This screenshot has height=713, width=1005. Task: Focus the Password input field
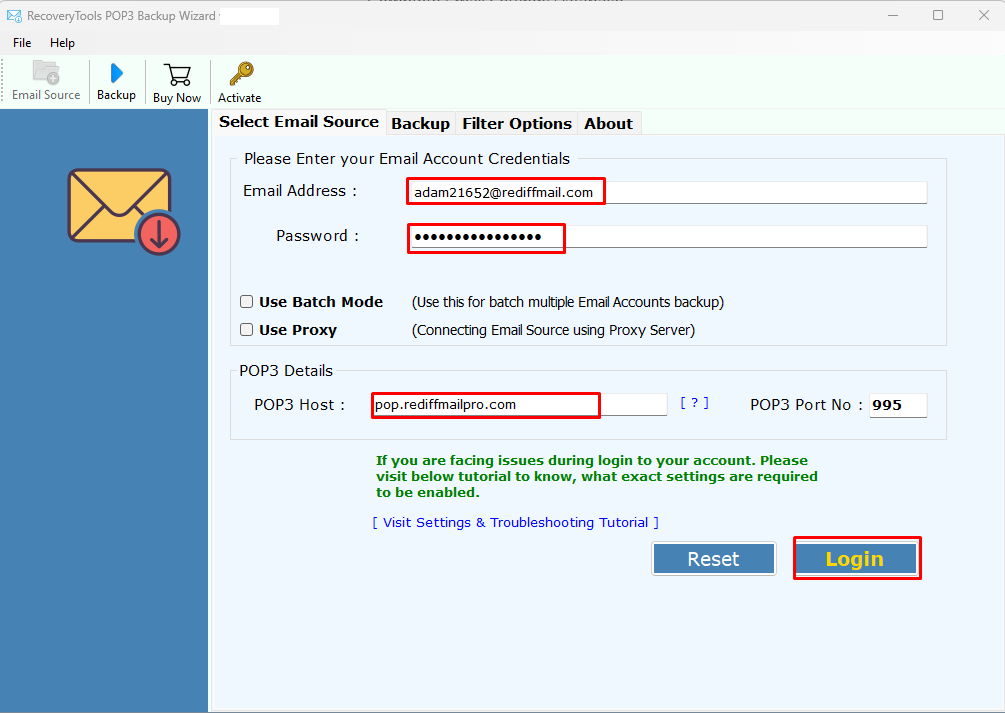pos(669,237)
